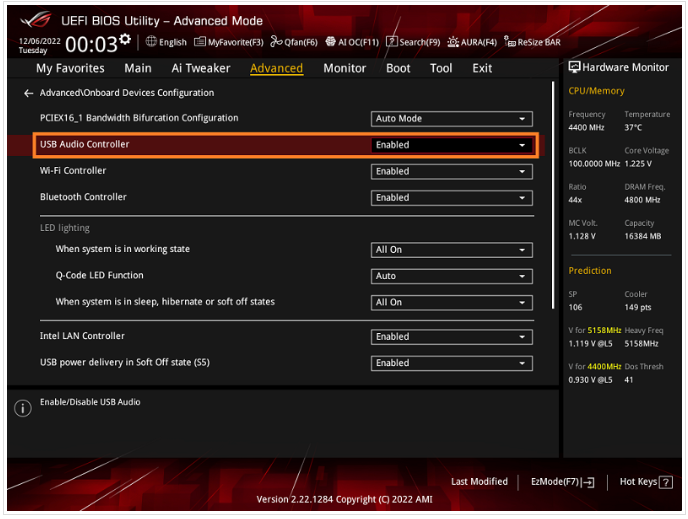Open the Exit tab

click(x=482, y=68)
